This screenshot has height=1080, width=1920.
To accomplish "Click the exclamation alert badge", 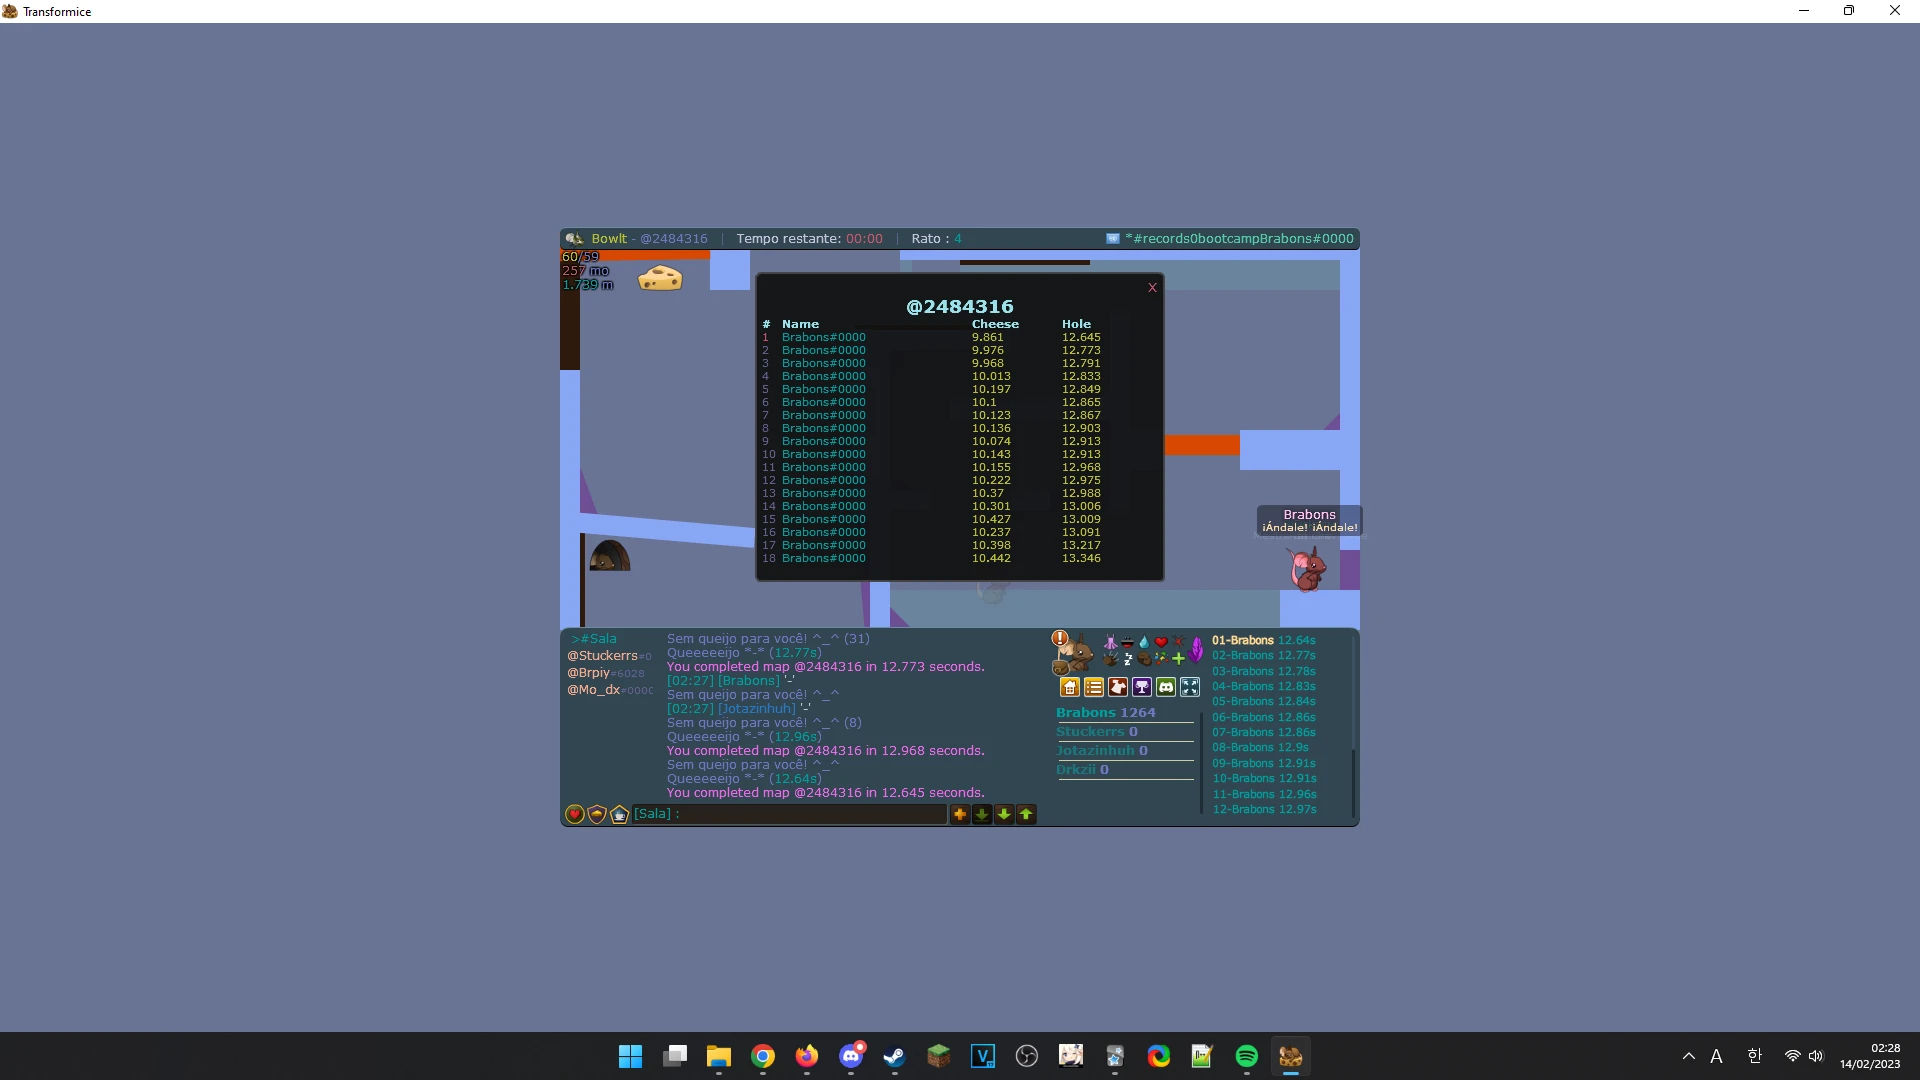I will click(x=1060, y=638).
